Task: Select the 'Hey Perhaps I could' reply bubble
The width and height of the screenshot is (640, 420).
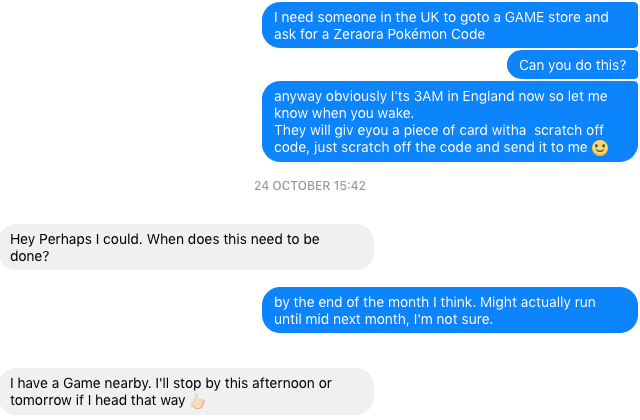Action: click(186, 247)
